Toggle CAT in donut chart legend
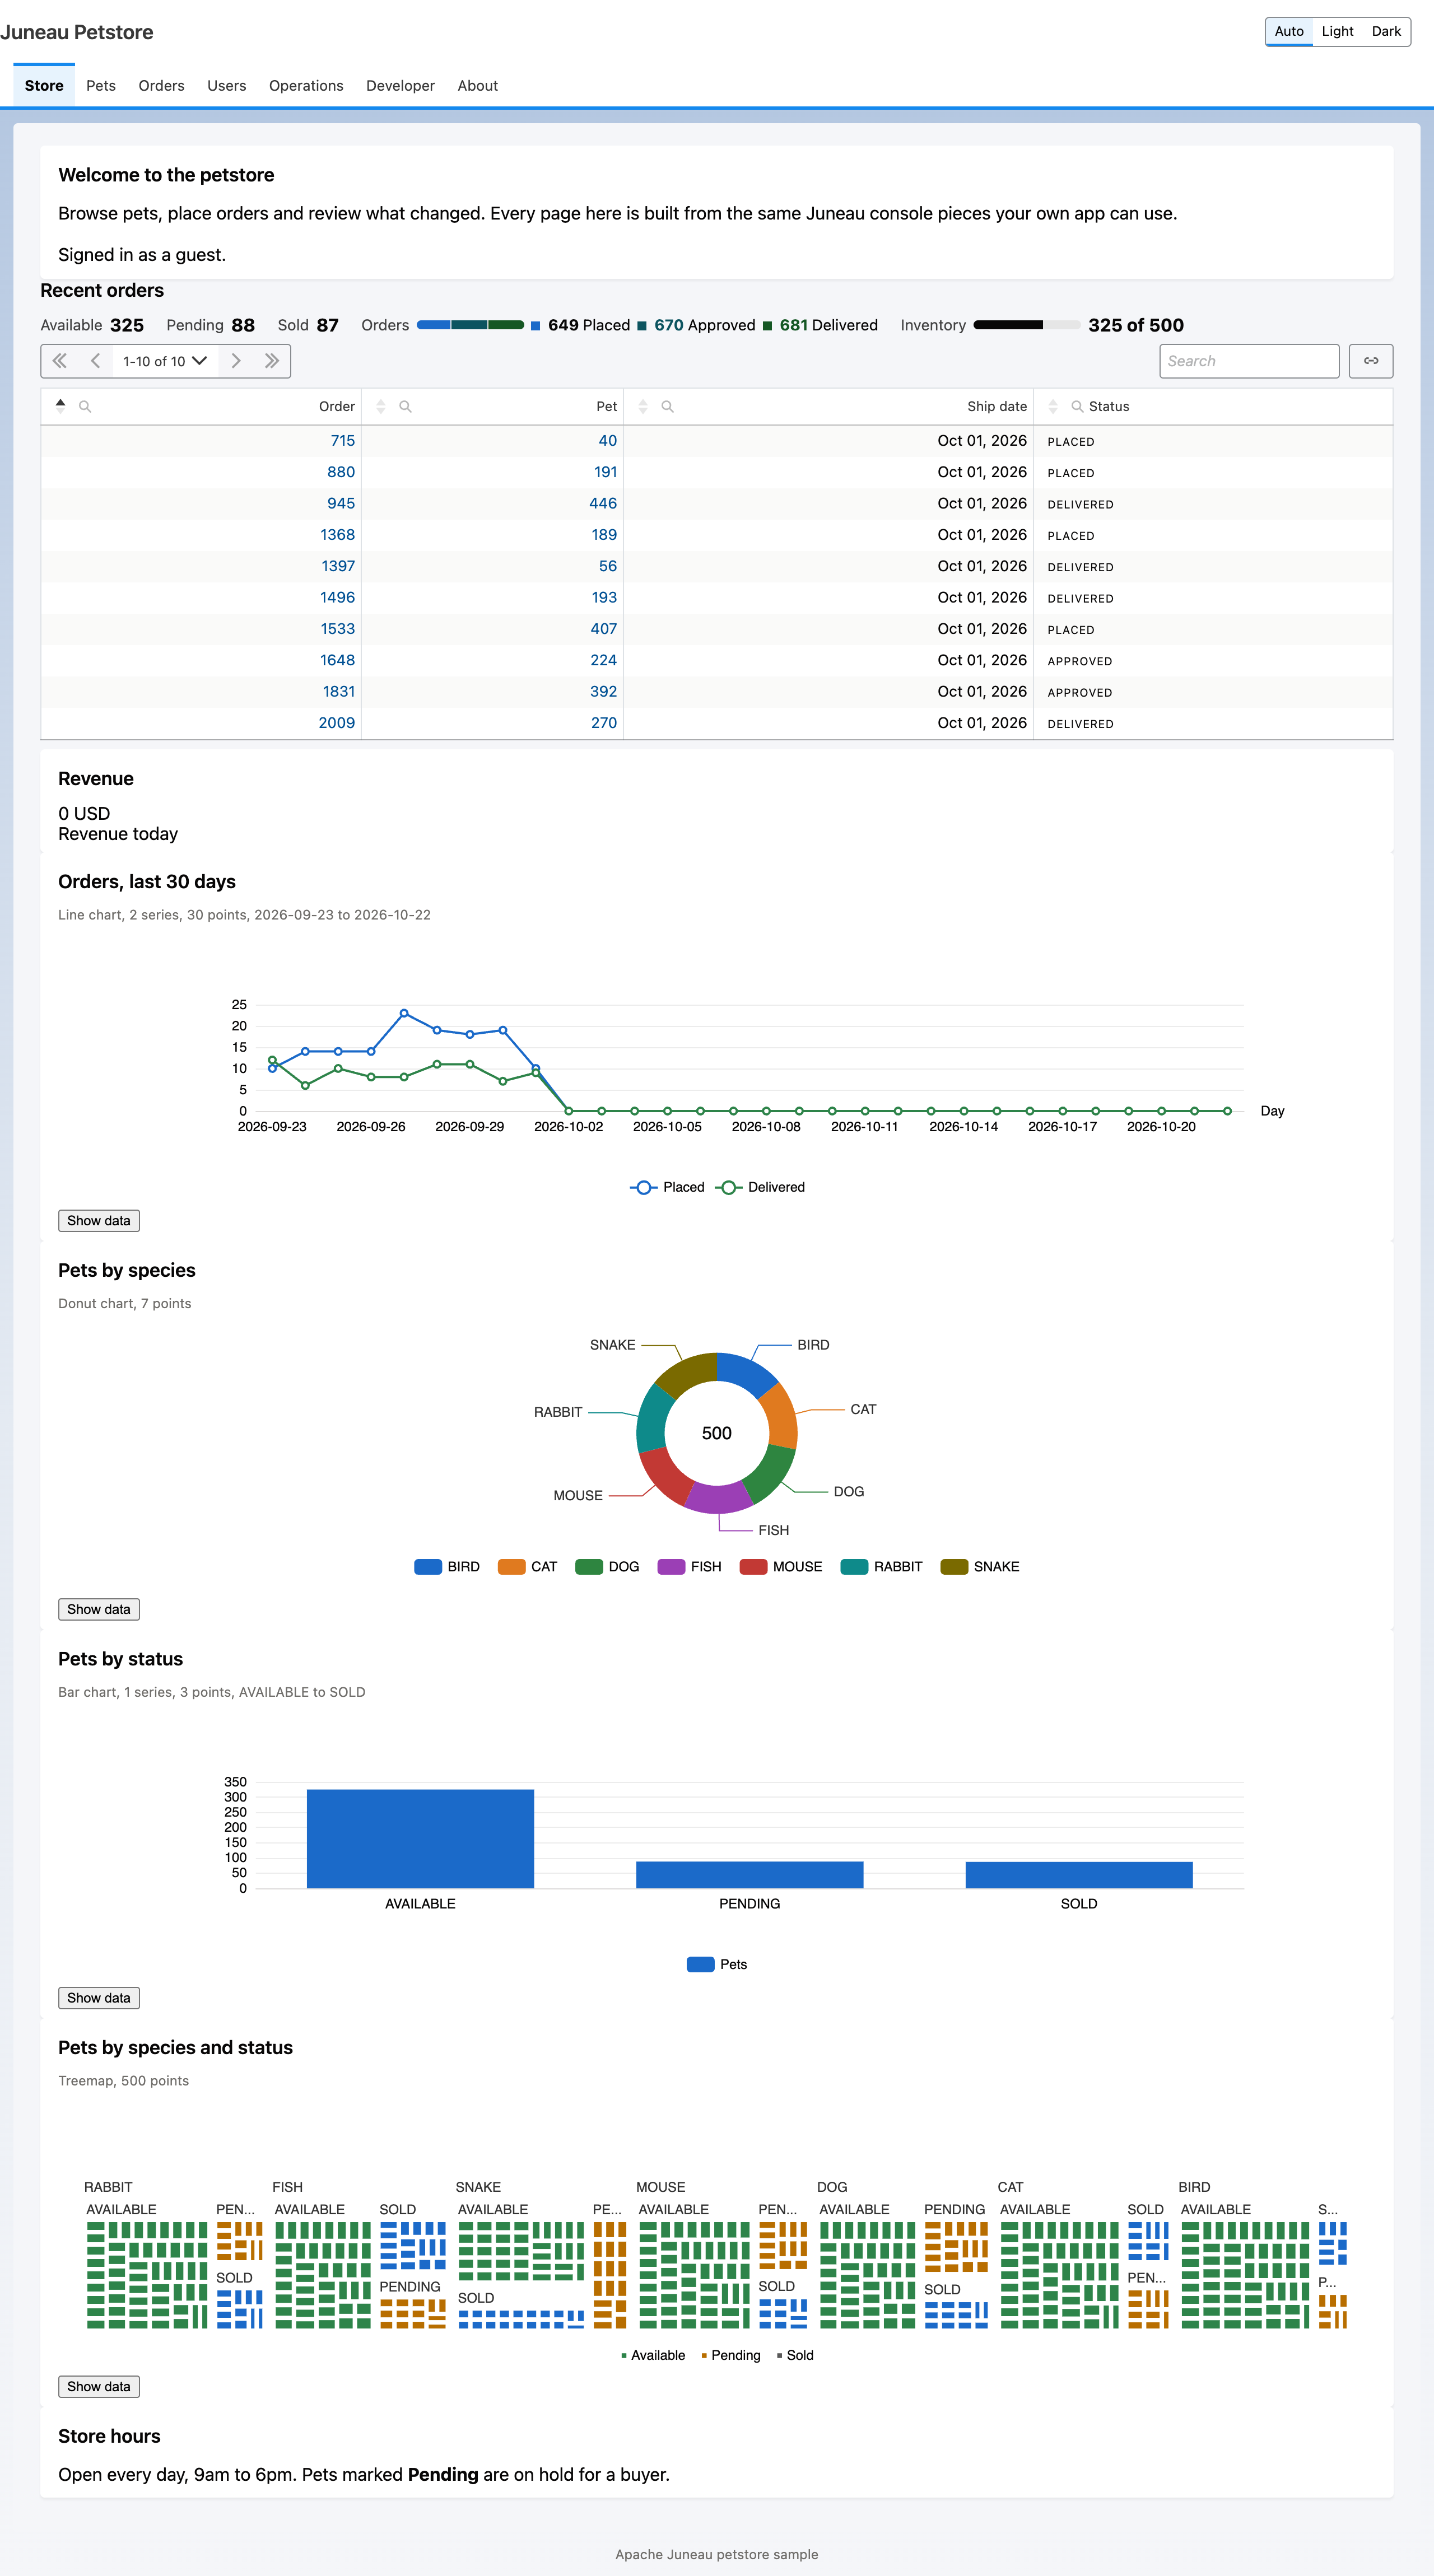The height and width of the screenshot is (2576, 1434). (x=527, y=1567)
